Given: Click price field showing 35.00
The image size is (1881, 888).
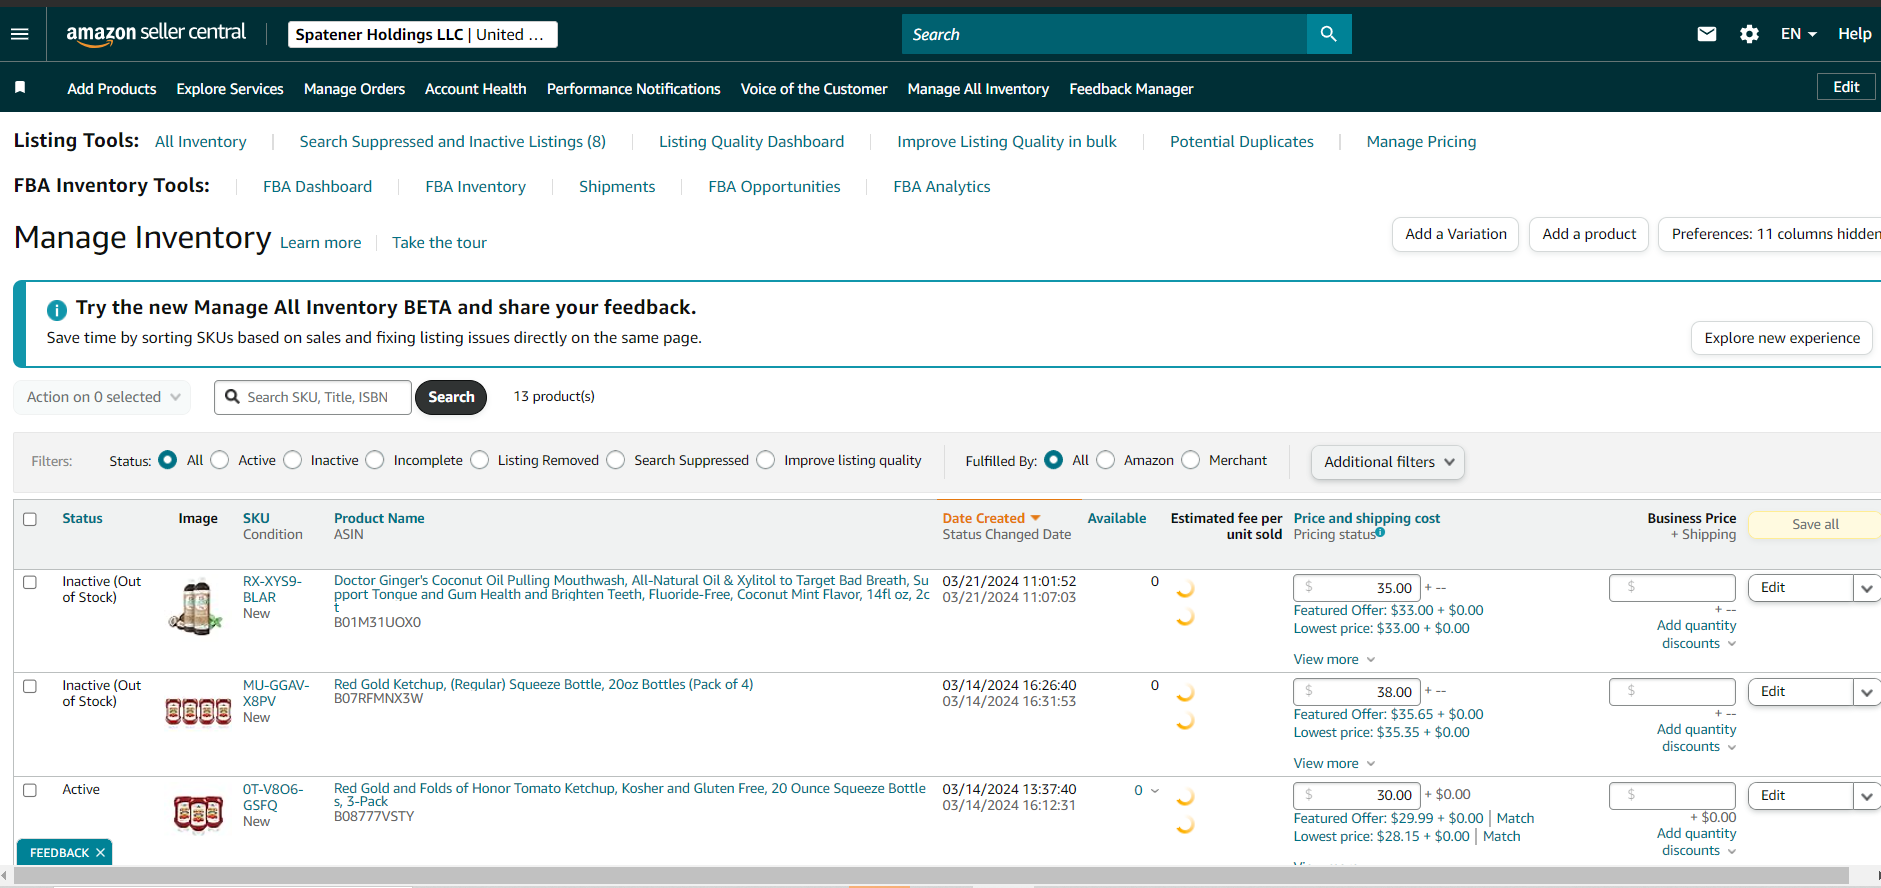Looking at the screenshot, I should [1357, 588].
